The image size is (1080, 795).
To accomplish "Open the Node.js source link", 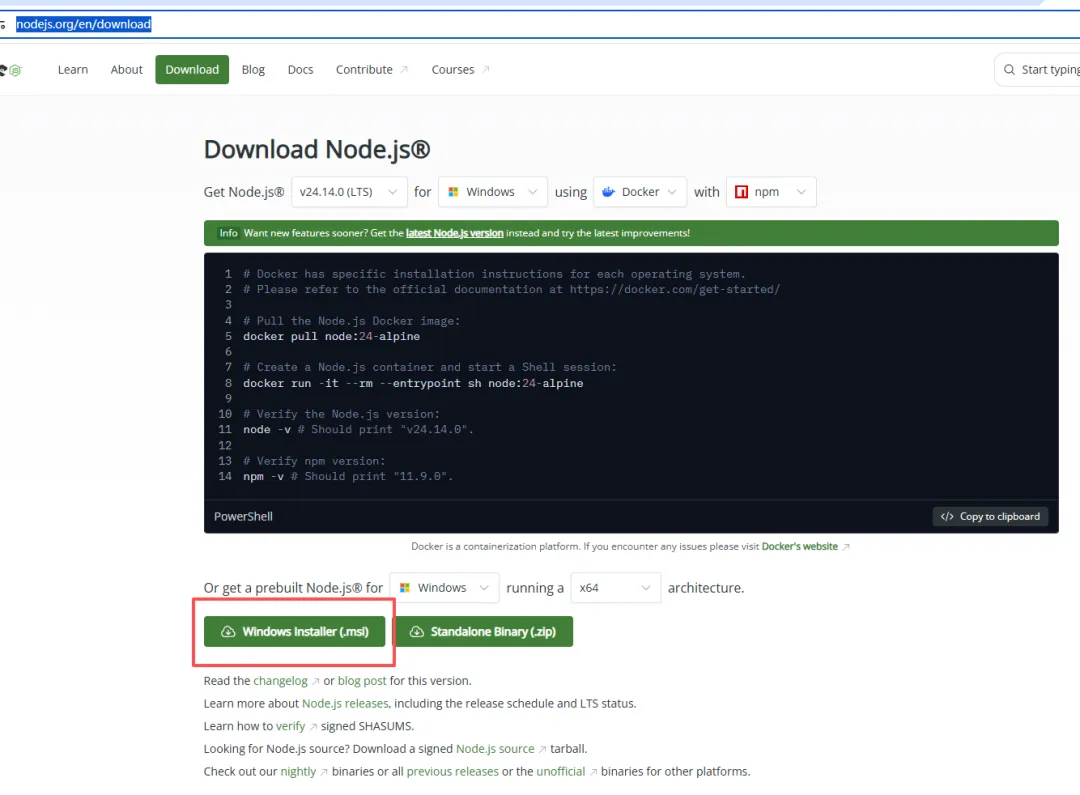I will click(495, 749).
